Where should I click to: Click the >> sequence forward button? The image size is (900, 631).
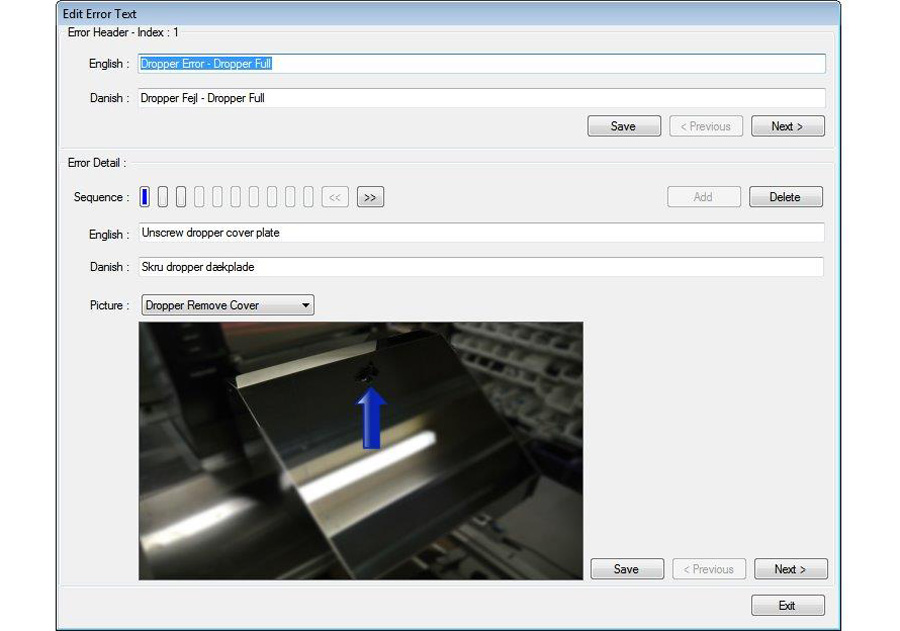[x=370, y=198]
